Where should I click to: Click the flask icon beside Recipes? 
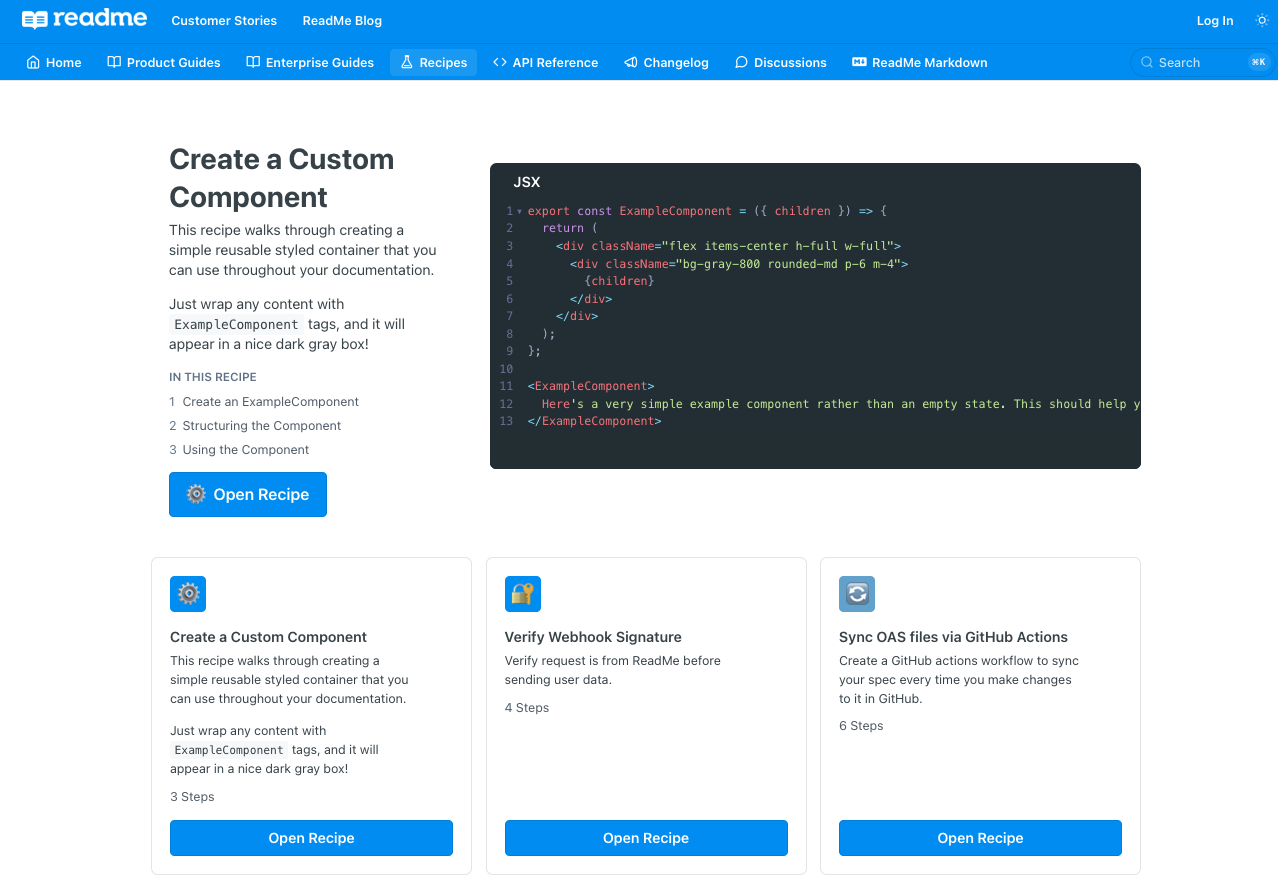[407, 62]
